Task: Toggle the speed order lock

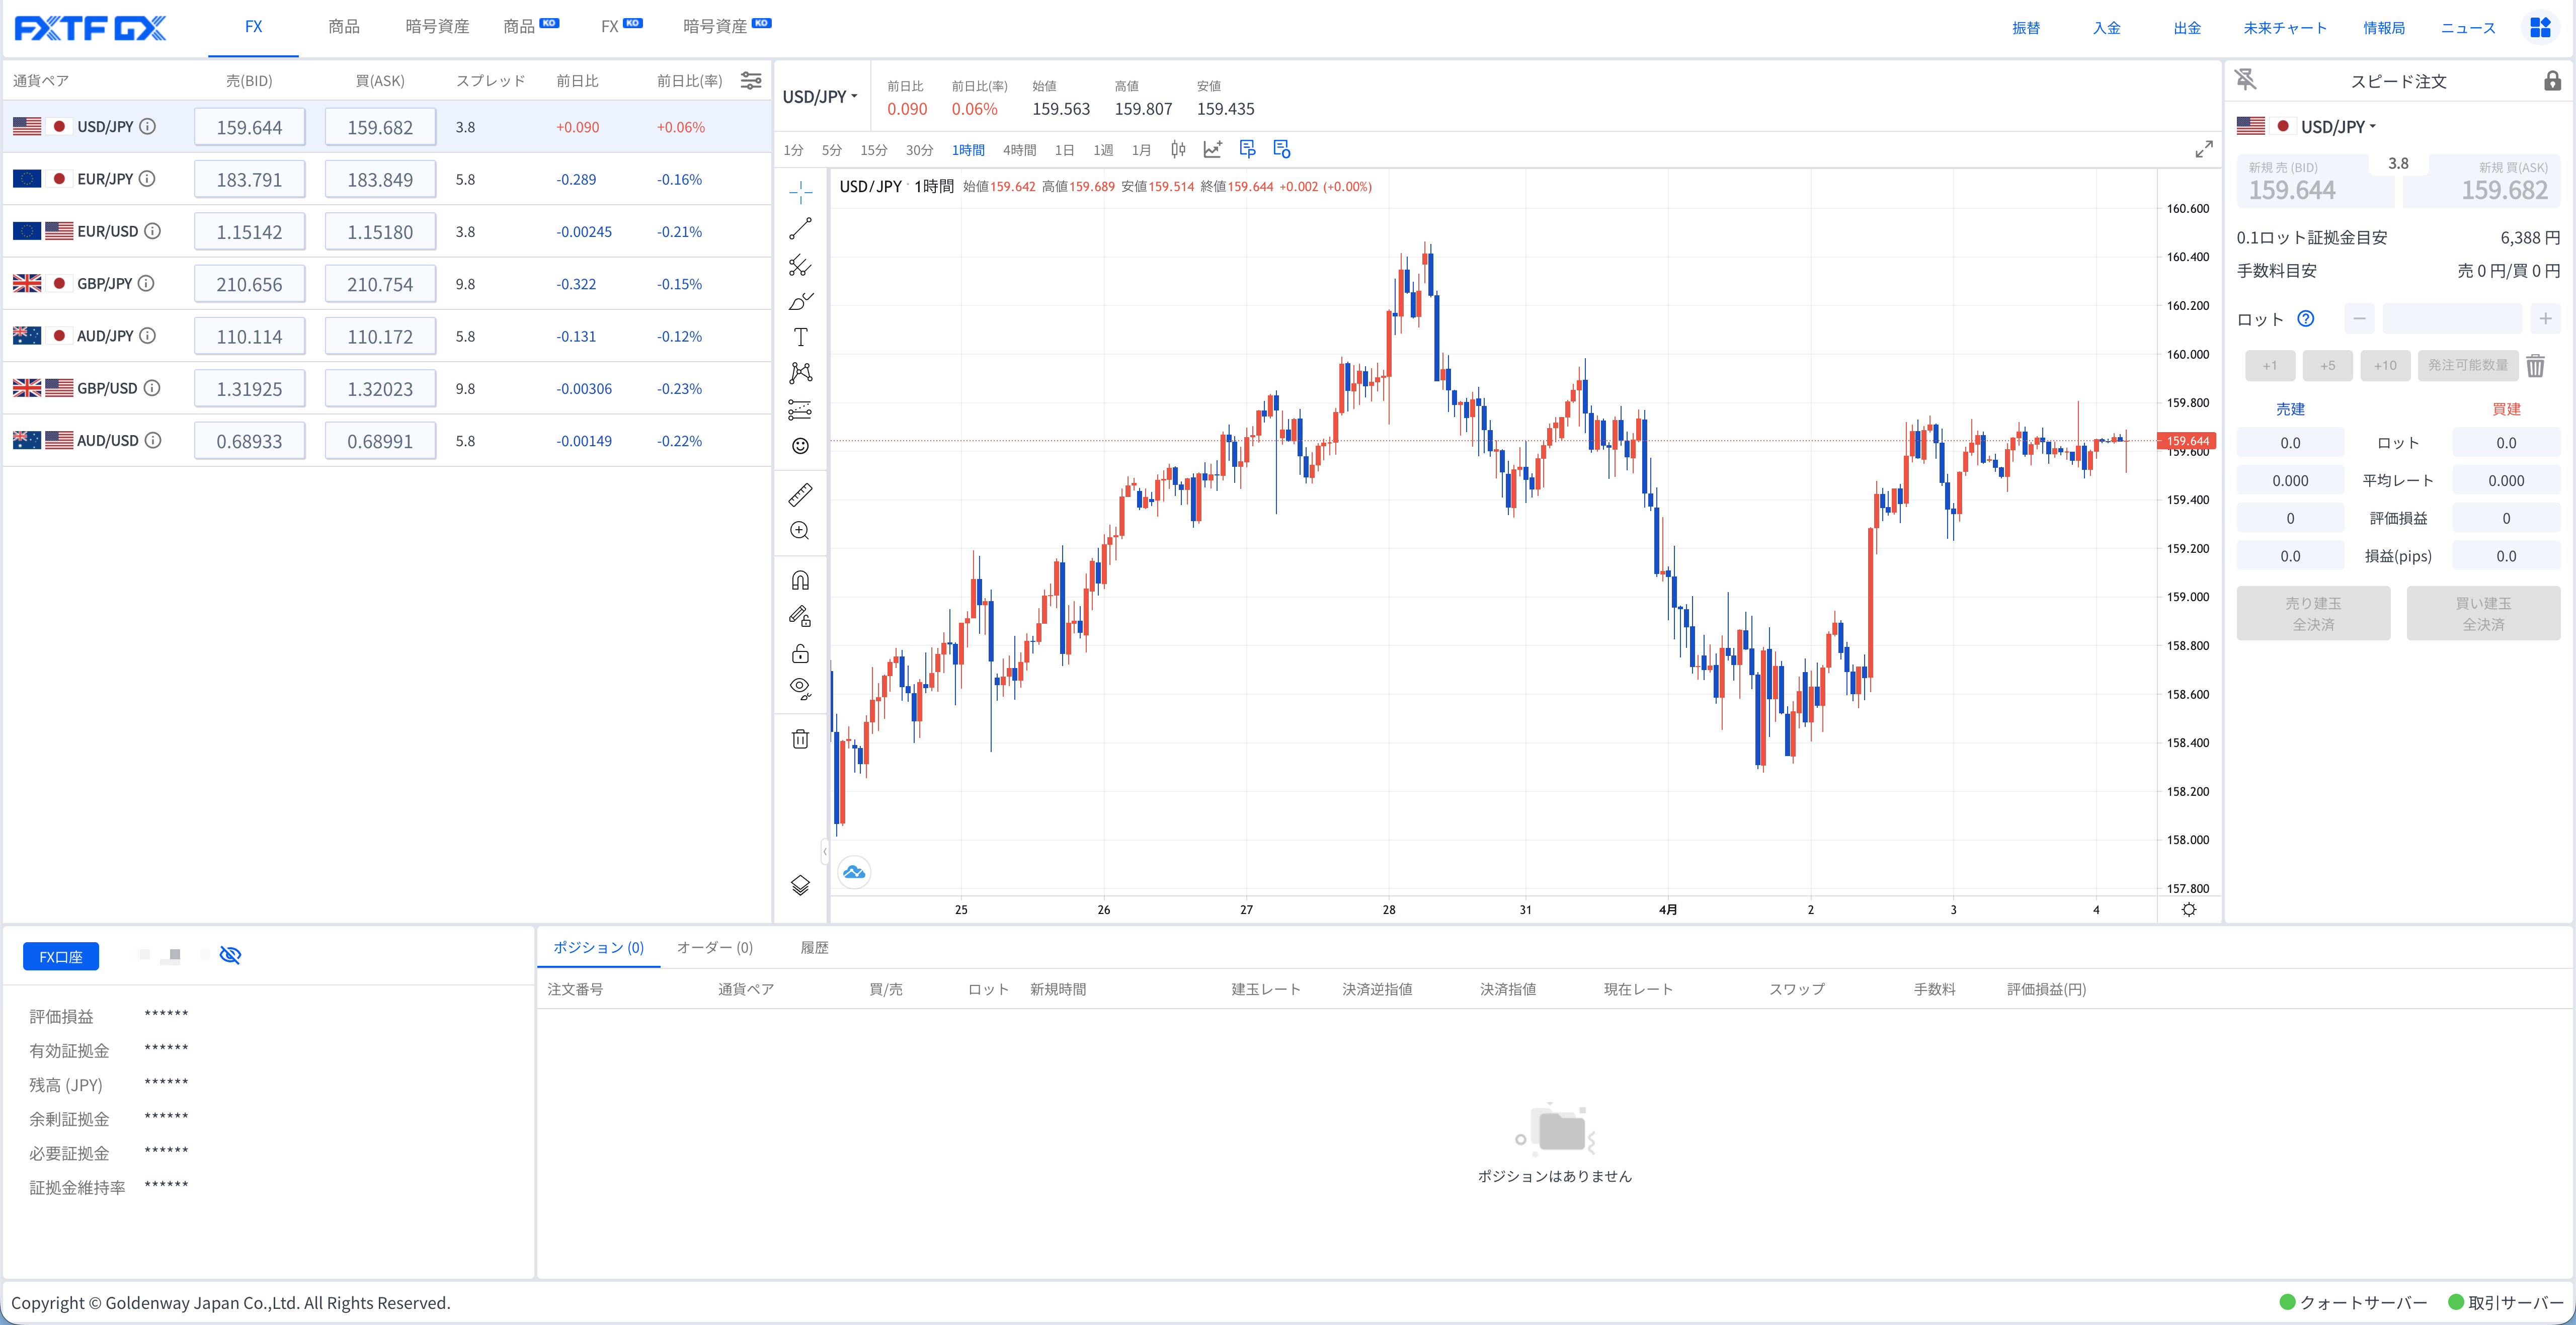Action: pyautogui.click(x=2552, y=81)
